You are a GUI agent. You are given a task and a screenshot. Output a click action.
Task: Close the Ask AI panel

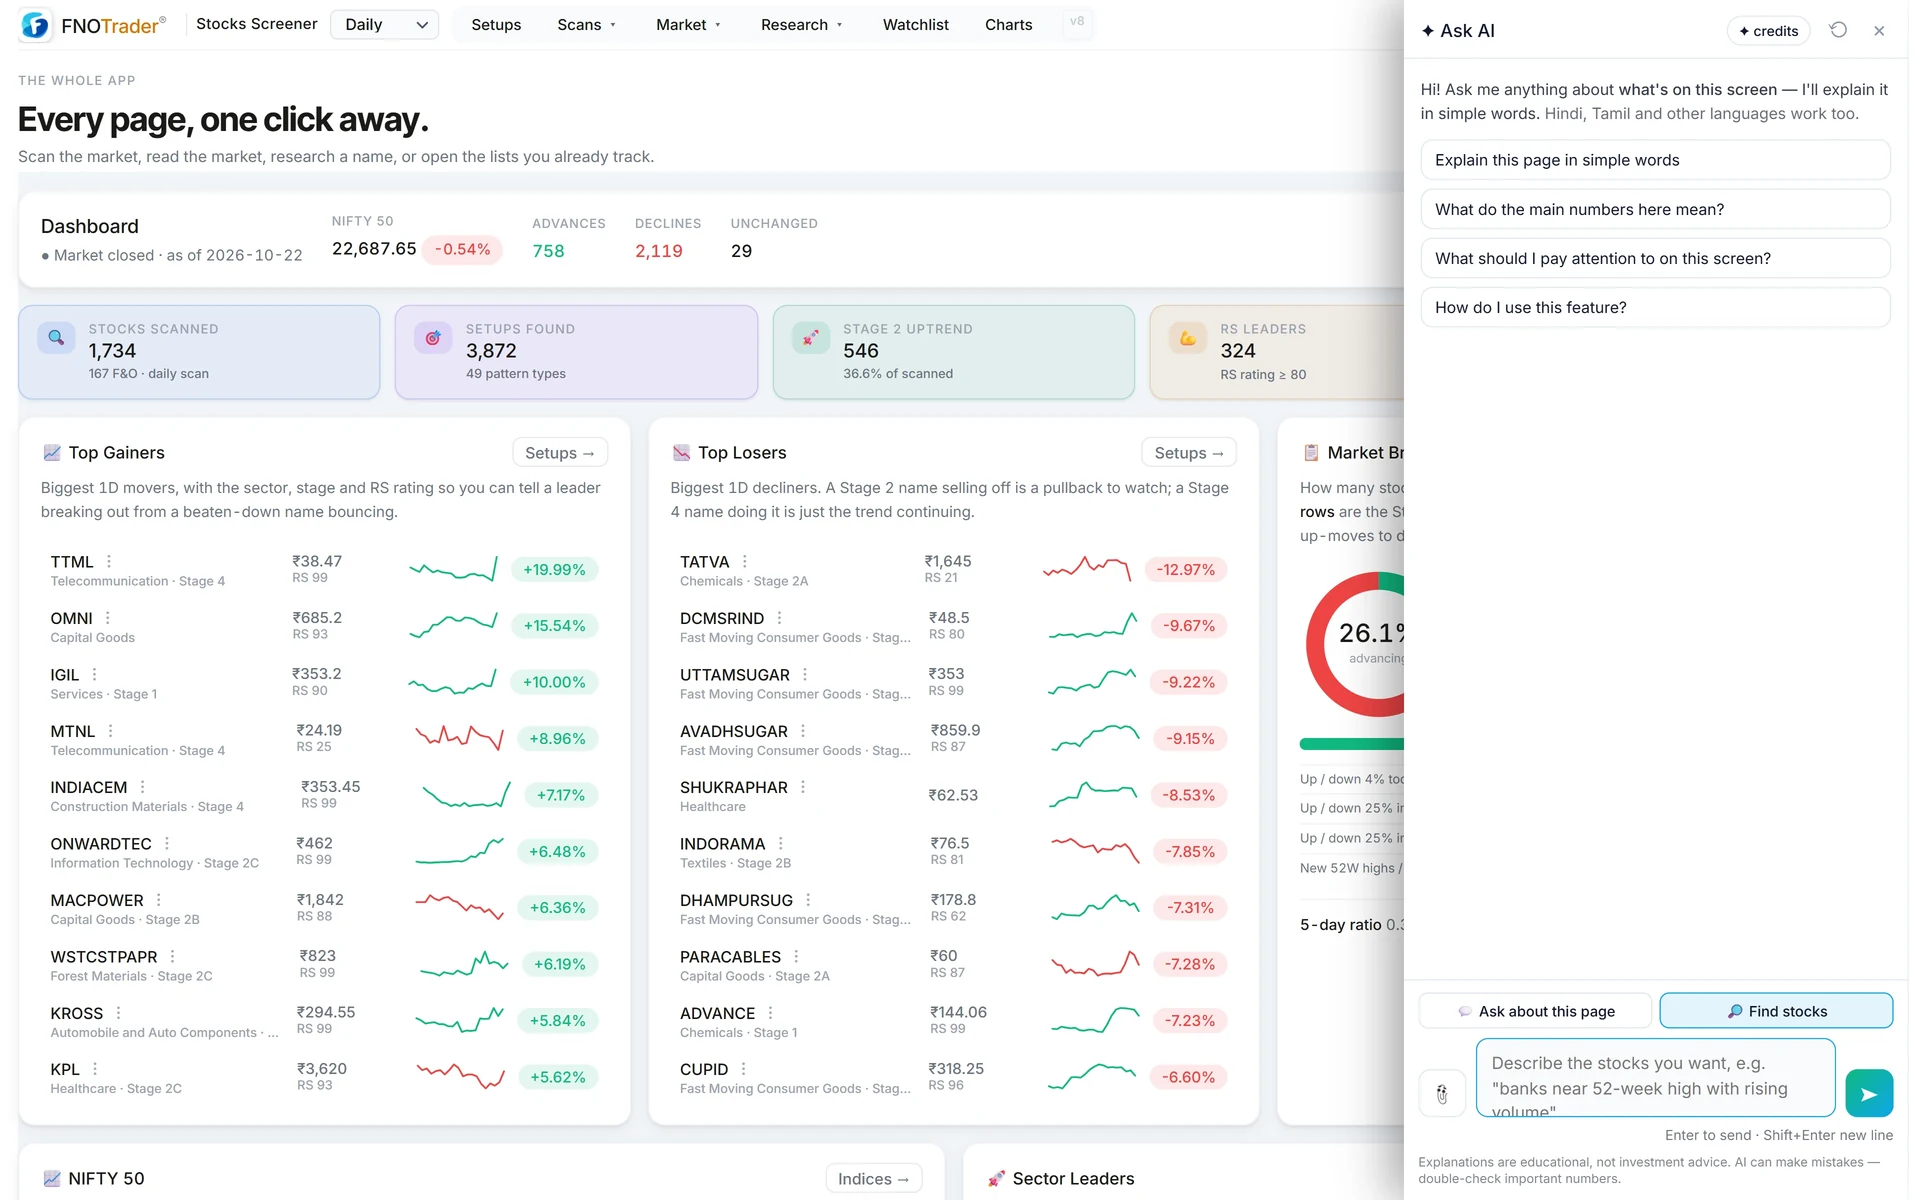point(1879,31)
